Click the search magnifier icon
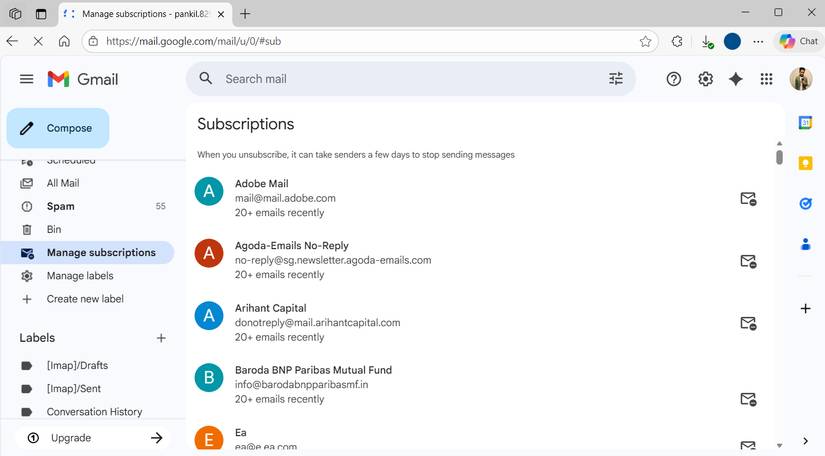The height and width of the screenshot is (456, 825). (x=206, y=79)
